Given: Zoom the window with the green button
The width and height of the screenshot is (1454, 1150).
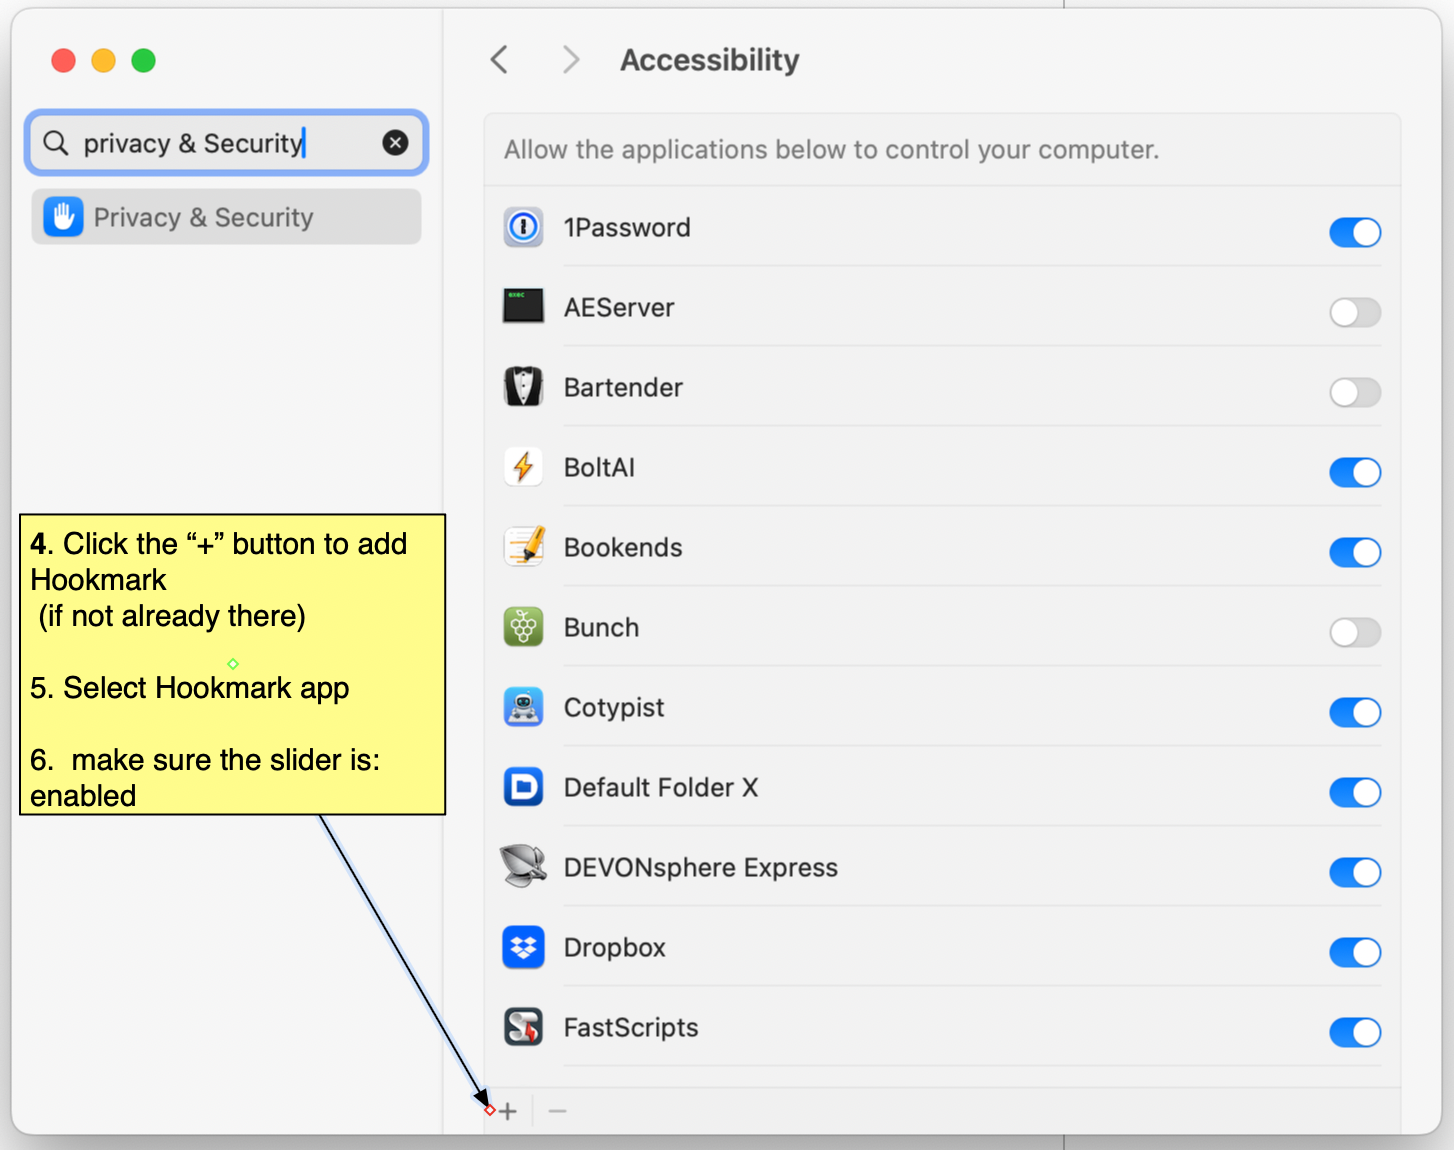Looking at the screenshot, I should 144,61.
